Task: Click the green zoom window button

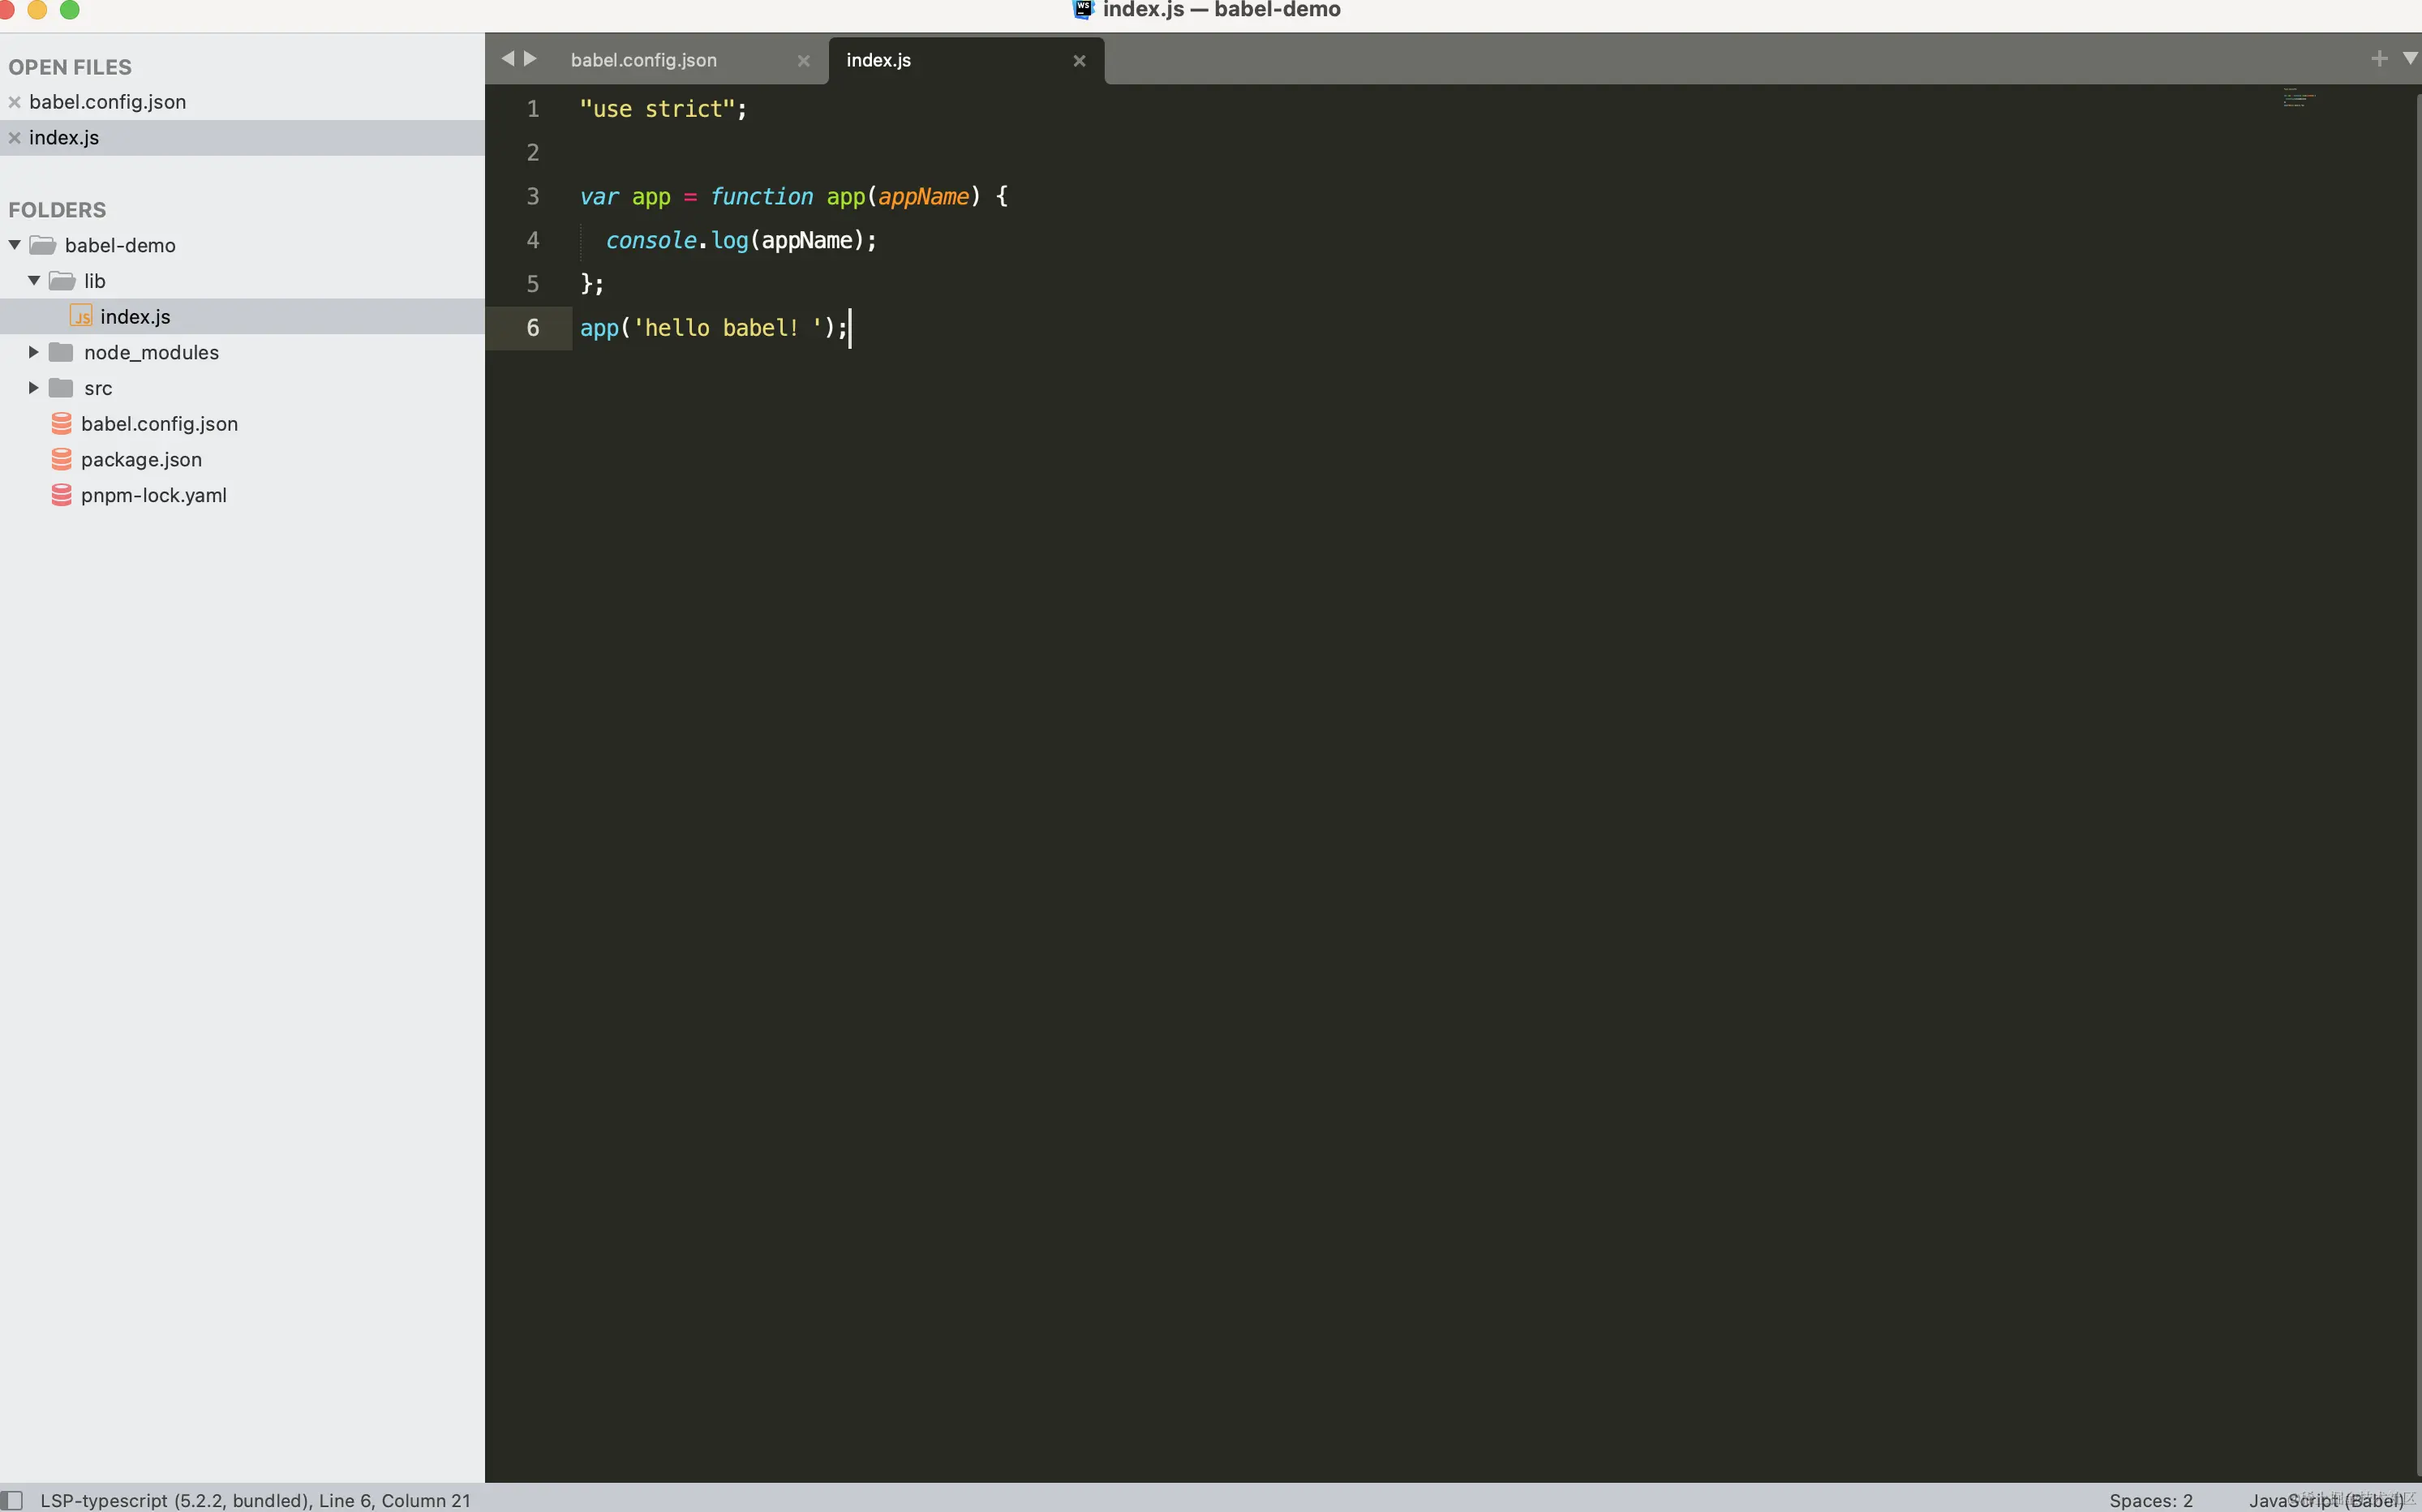Action: tap(70, 9)
